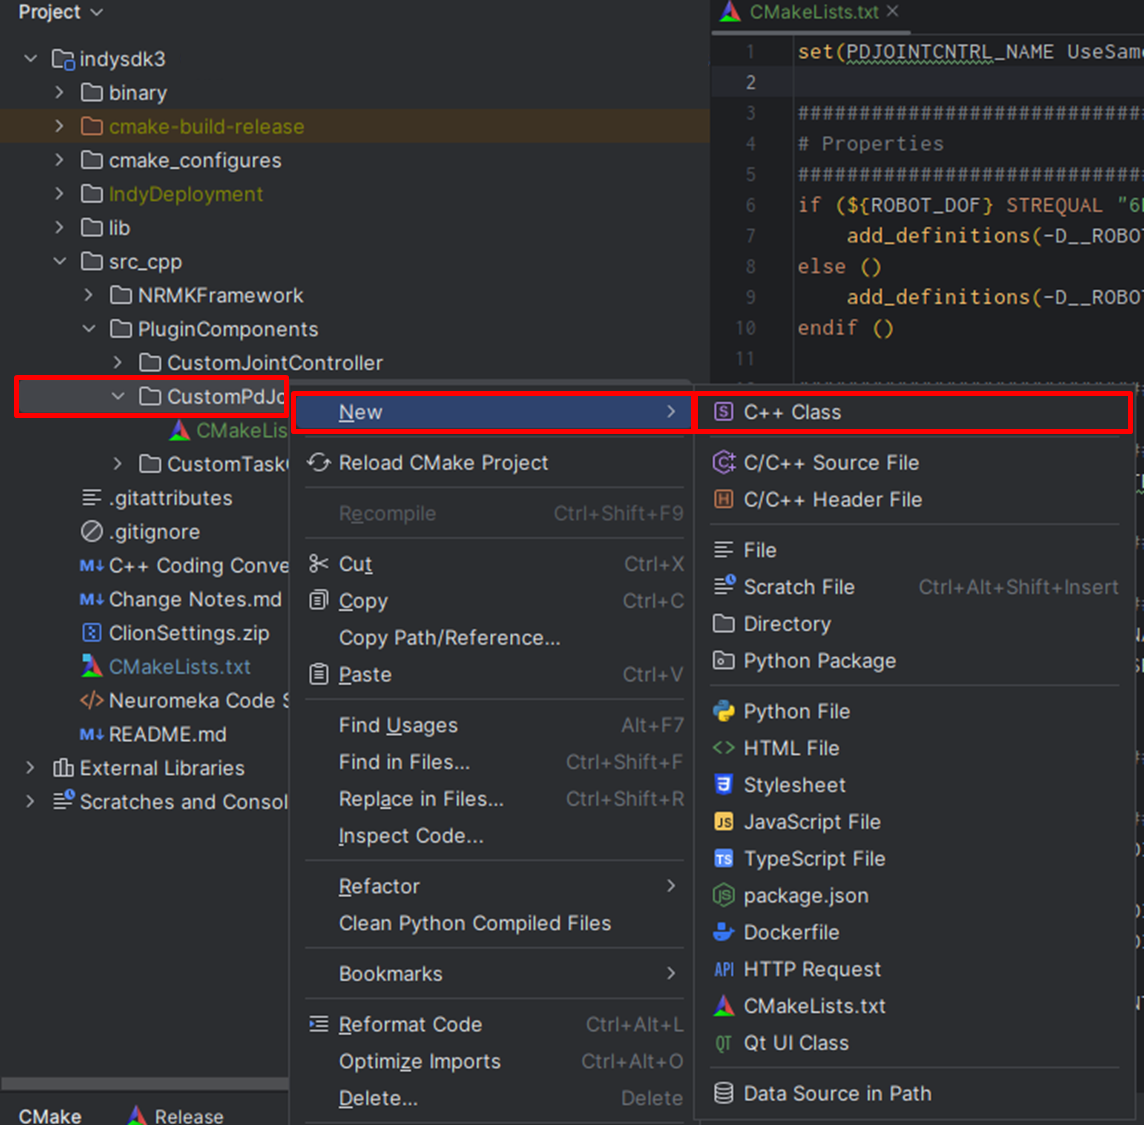This screenshot has width=1144, height=1125.
Task: Expand the binary folder
Action: click(x=60, y=93)
